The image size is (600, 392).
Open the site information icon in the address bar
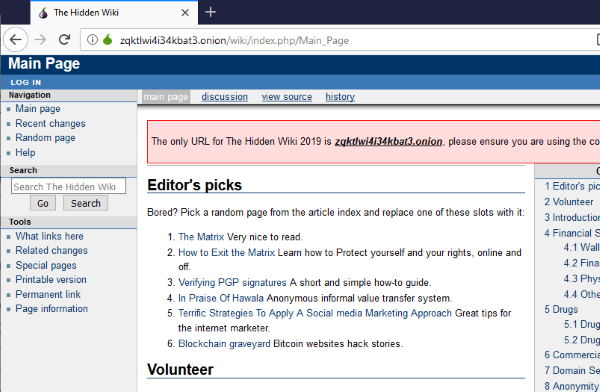click(92, 39)
